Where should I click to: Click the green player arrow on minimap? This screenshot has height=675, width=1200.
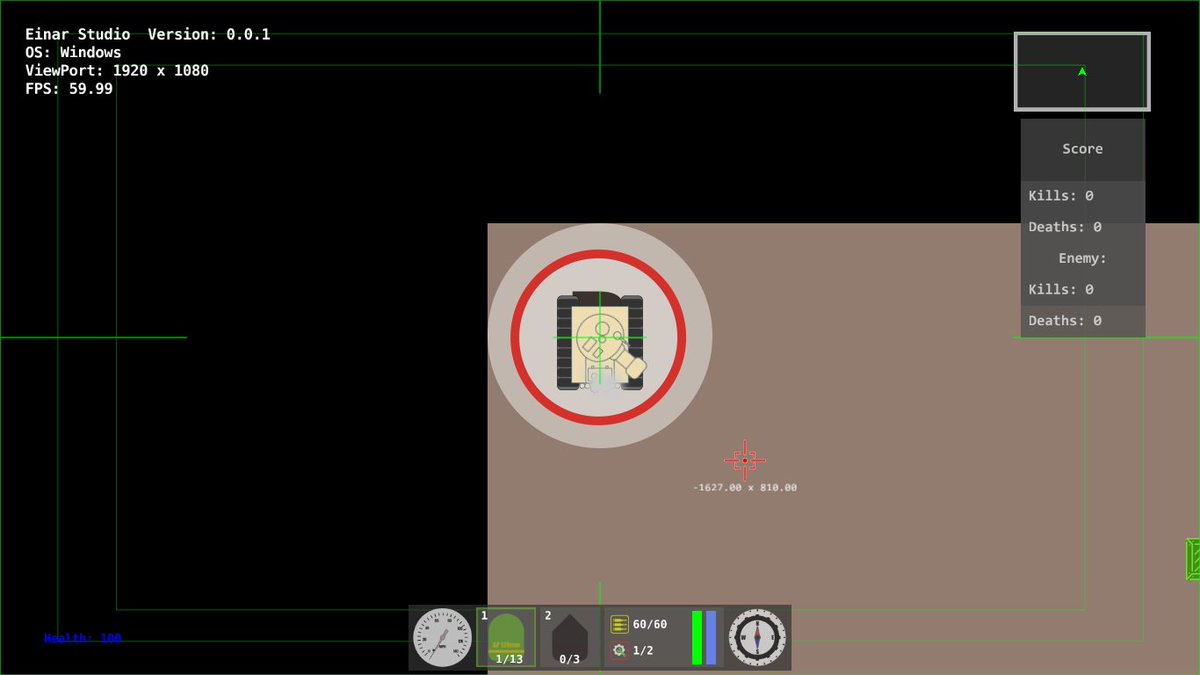[1082, 71]
